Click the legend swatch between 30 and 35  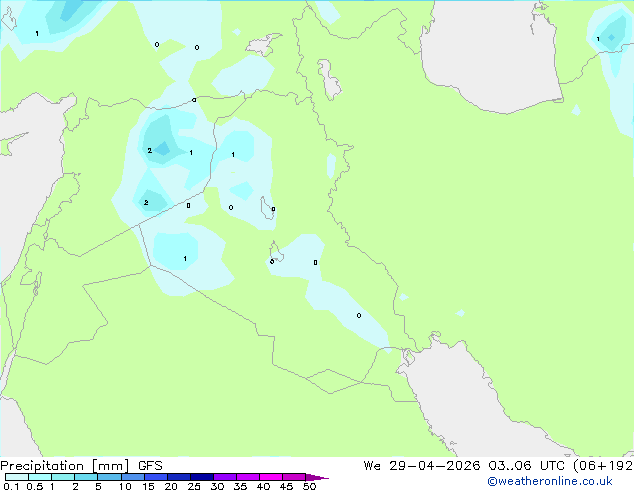click(224, 477)
